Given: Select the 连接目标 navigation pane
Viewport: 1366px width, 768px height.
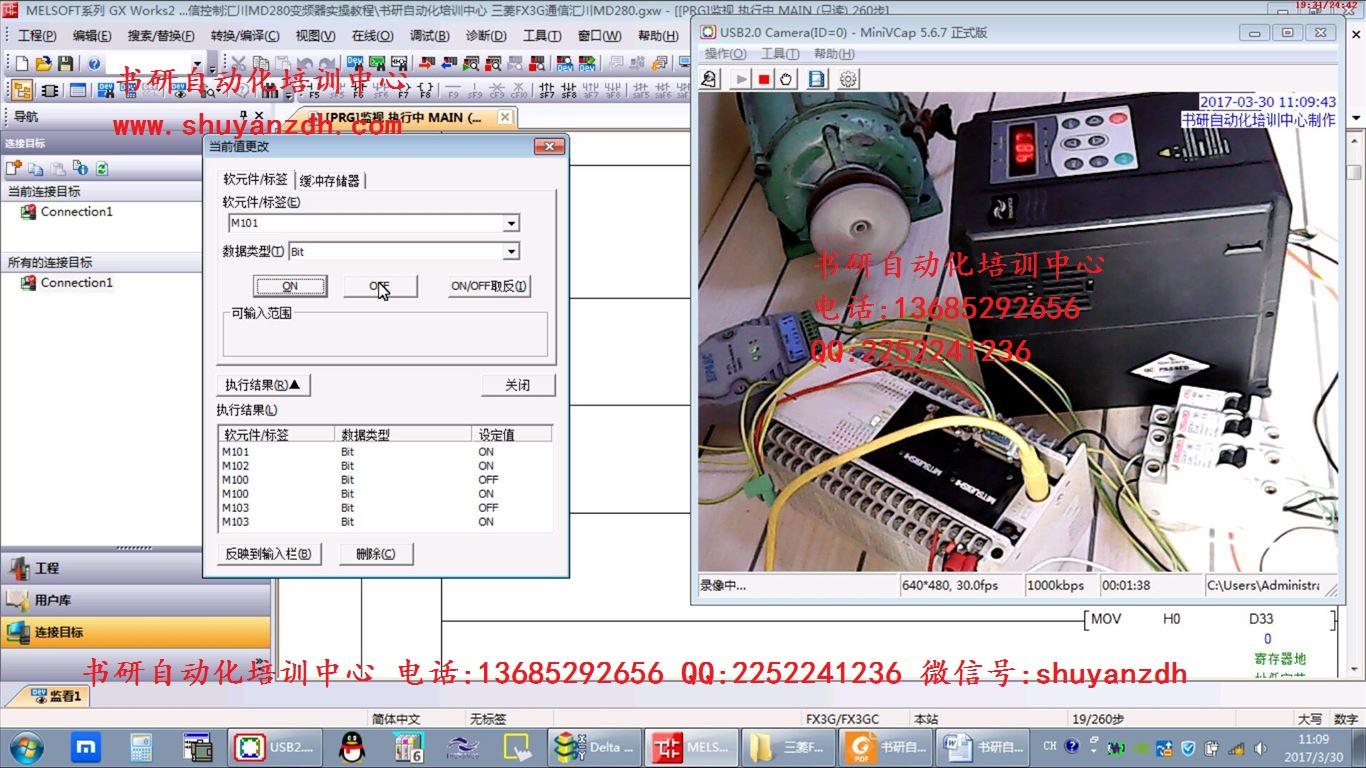Looking at the screenshot, I should (135, 632).
